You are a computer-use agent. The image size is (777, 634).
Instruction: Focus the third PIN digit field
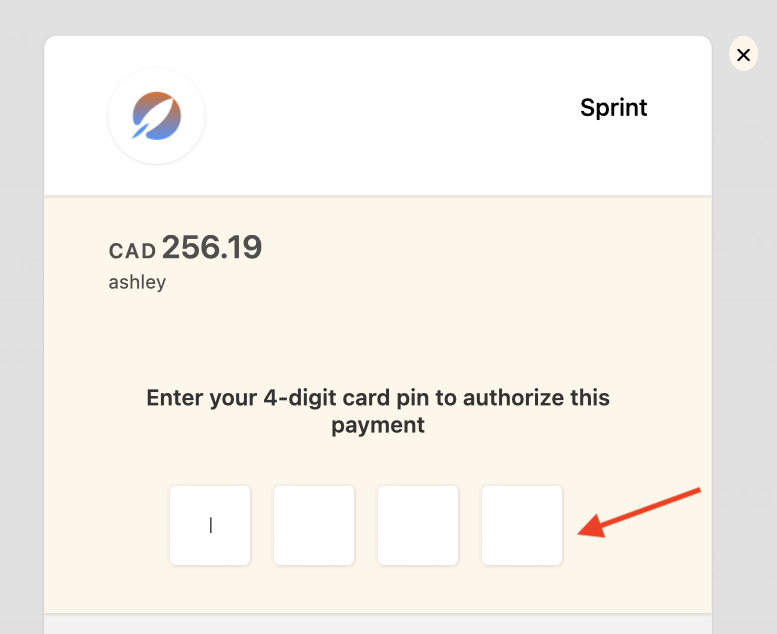click(x=418, y=525)
